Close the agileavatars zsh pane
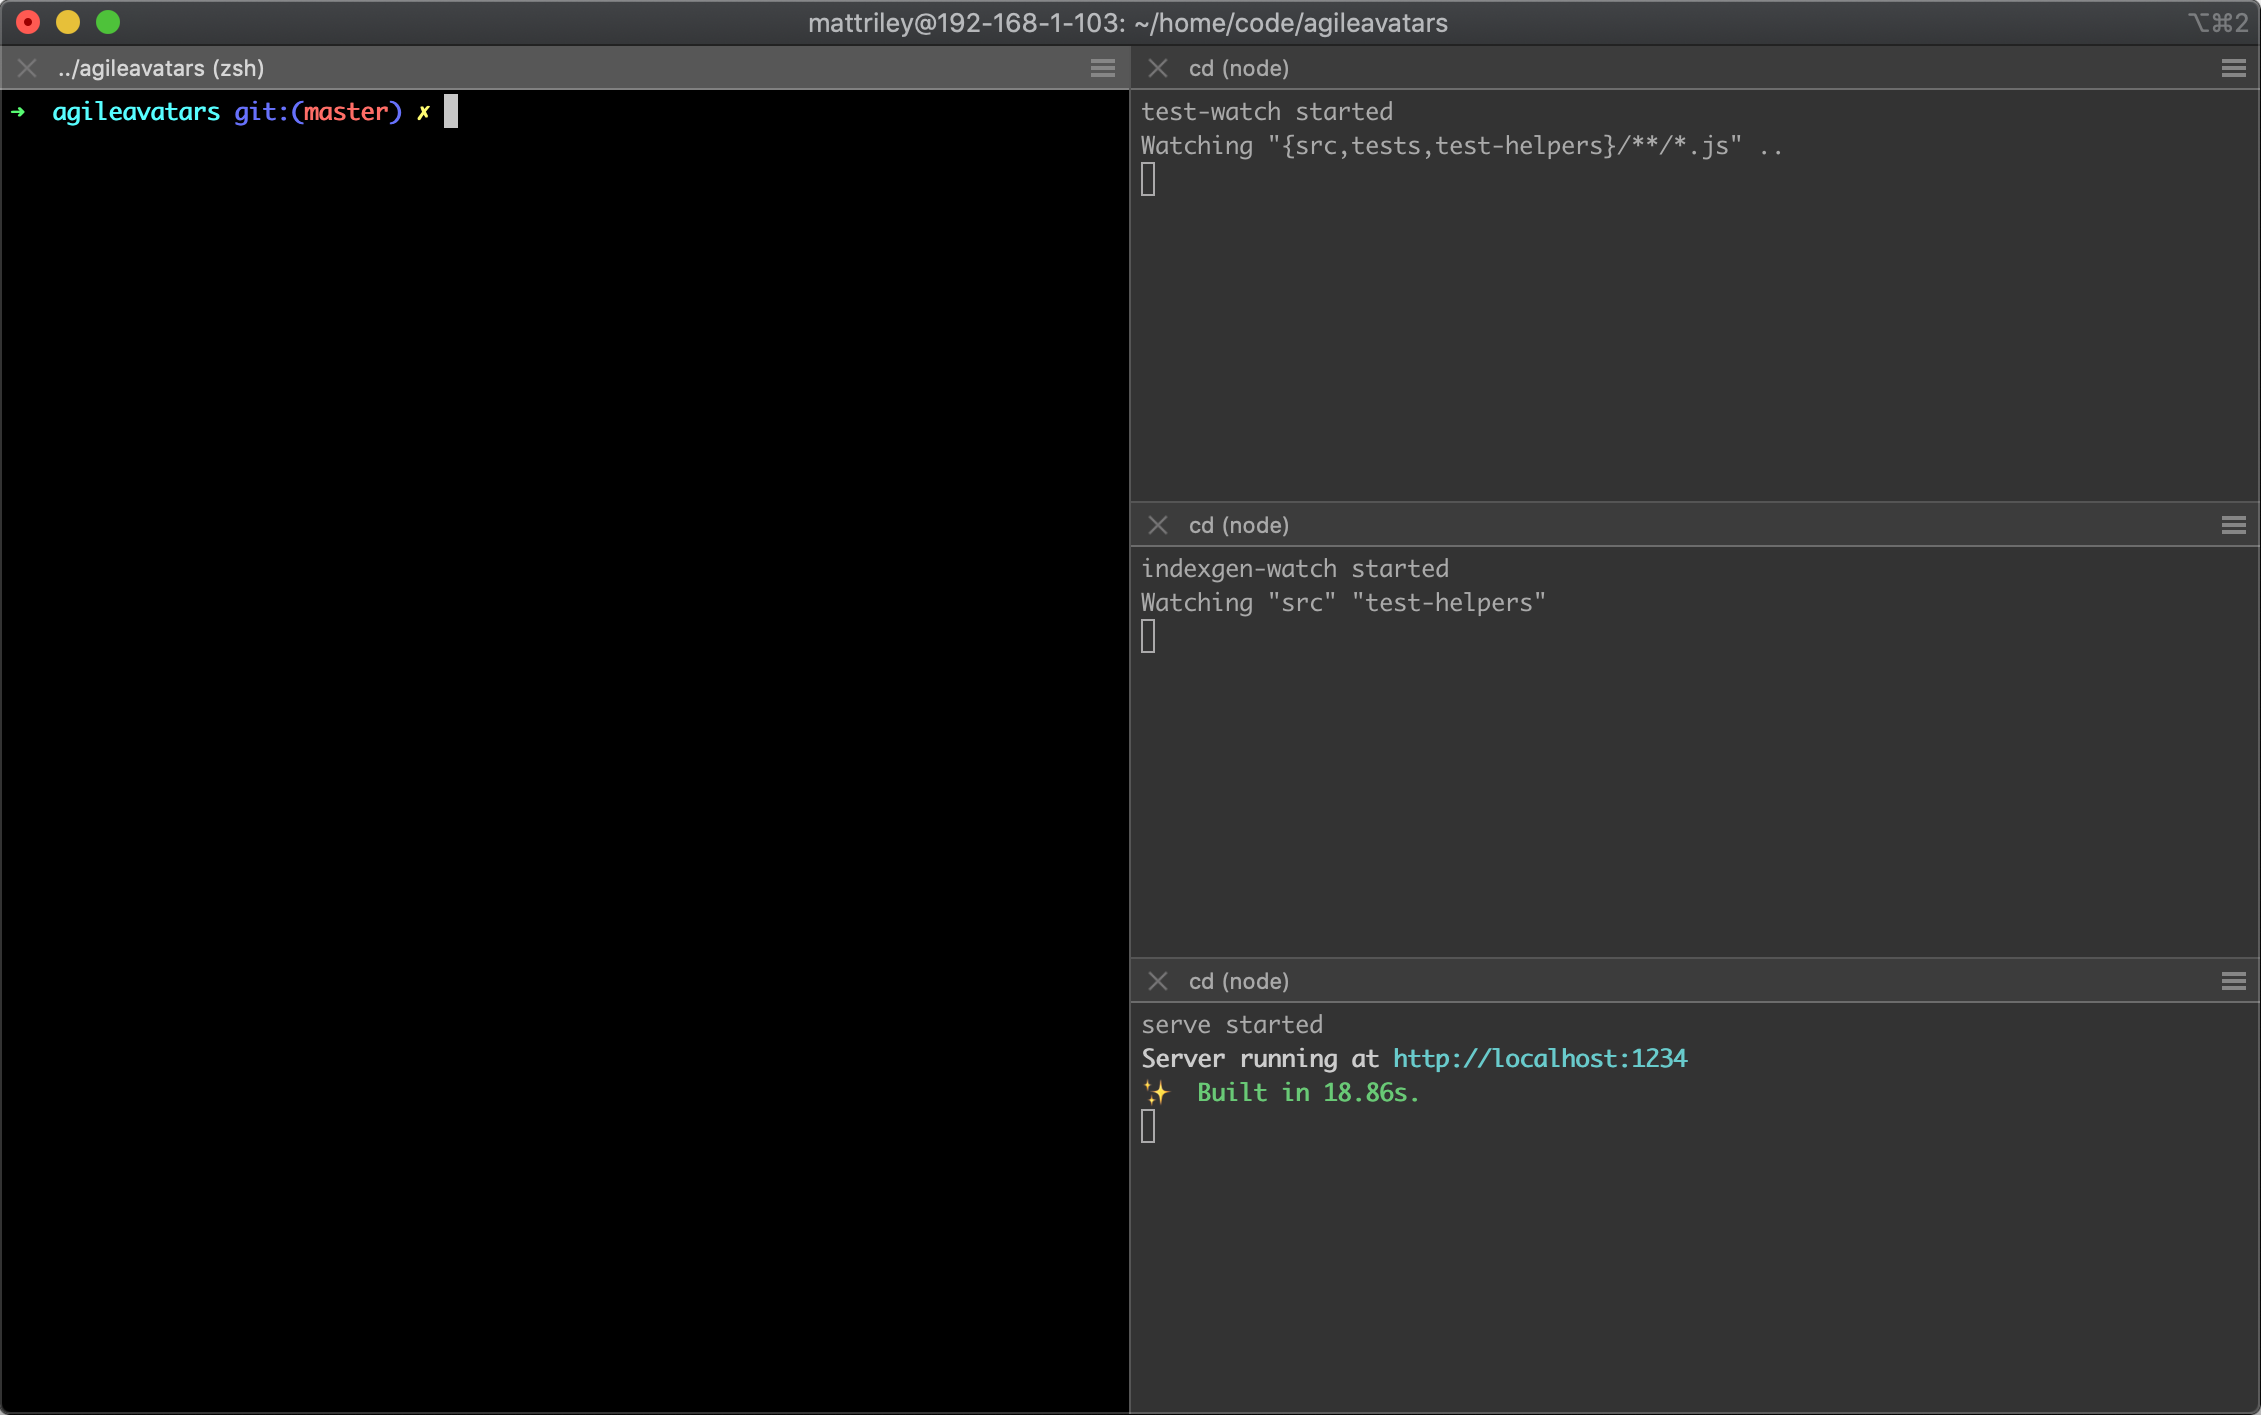Image resolution: width=2261 pixels, height=1415 pixels. (x=27, y=68)
